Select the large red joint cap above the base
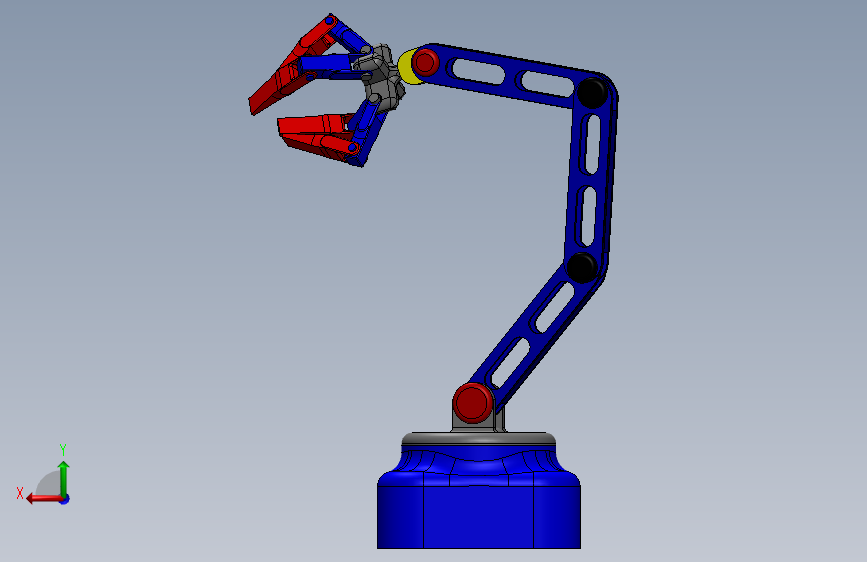Viewport: 867px width, 562px height. [x=473, y=403]
